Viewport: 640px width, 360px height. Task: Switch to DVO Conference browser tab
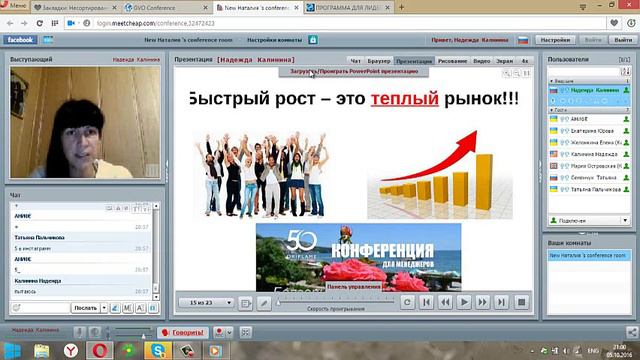coord(167,7)
